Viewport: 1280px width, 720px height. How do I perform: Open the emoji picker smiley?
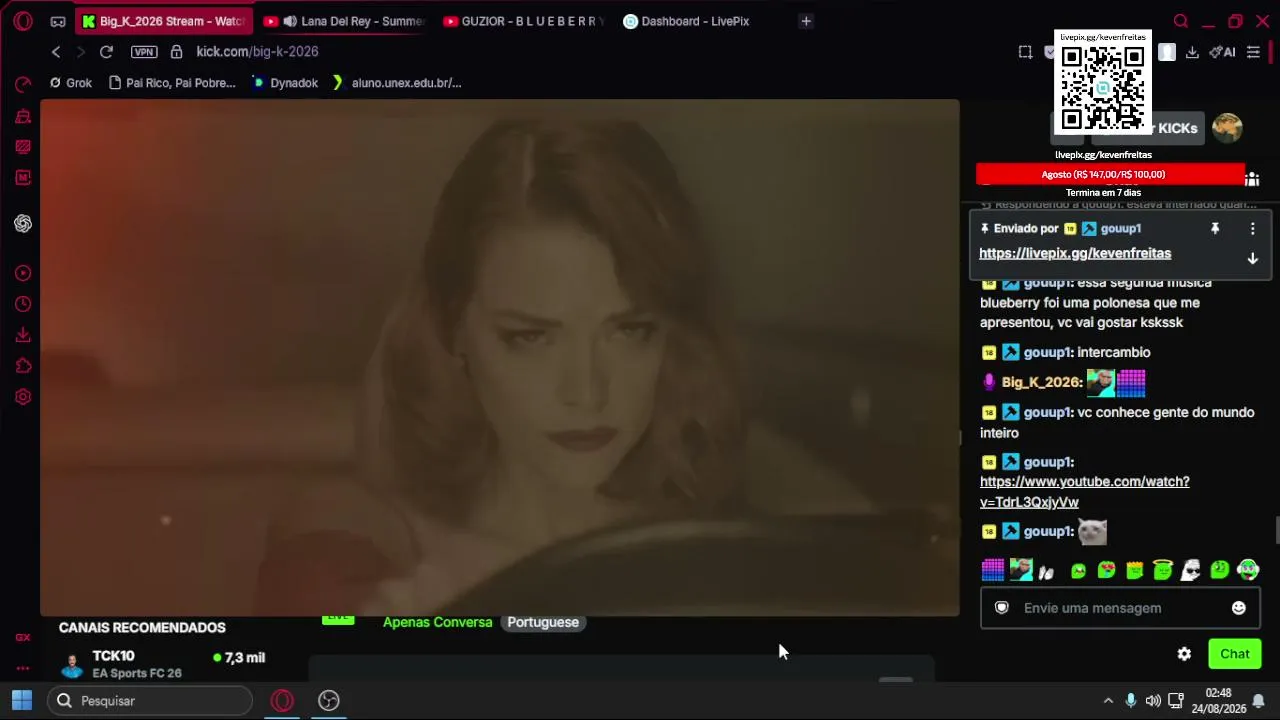[x=1239, y=608]
